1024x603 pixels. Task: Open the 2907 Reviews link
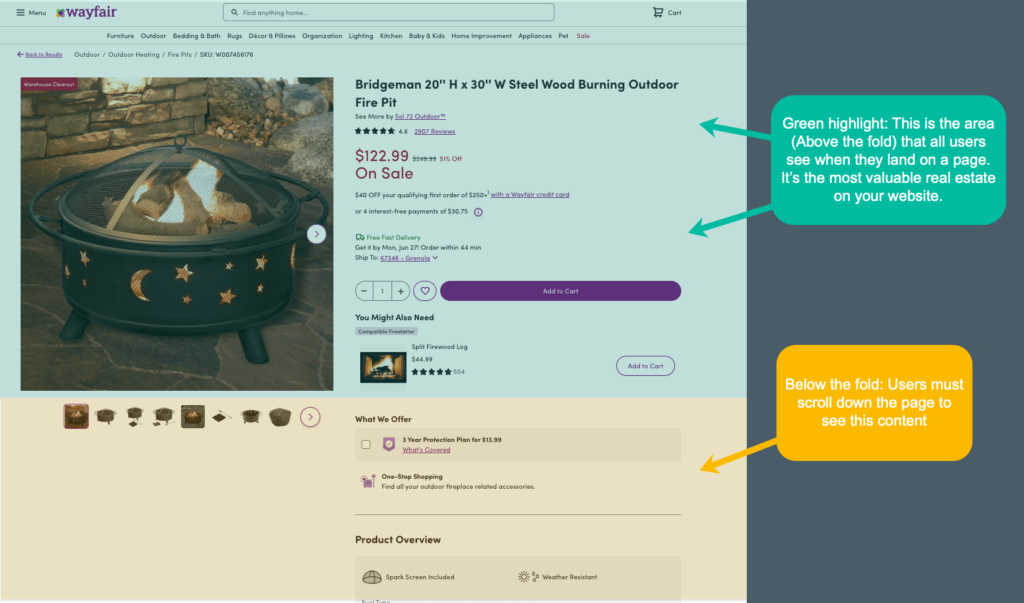(434, 131)
